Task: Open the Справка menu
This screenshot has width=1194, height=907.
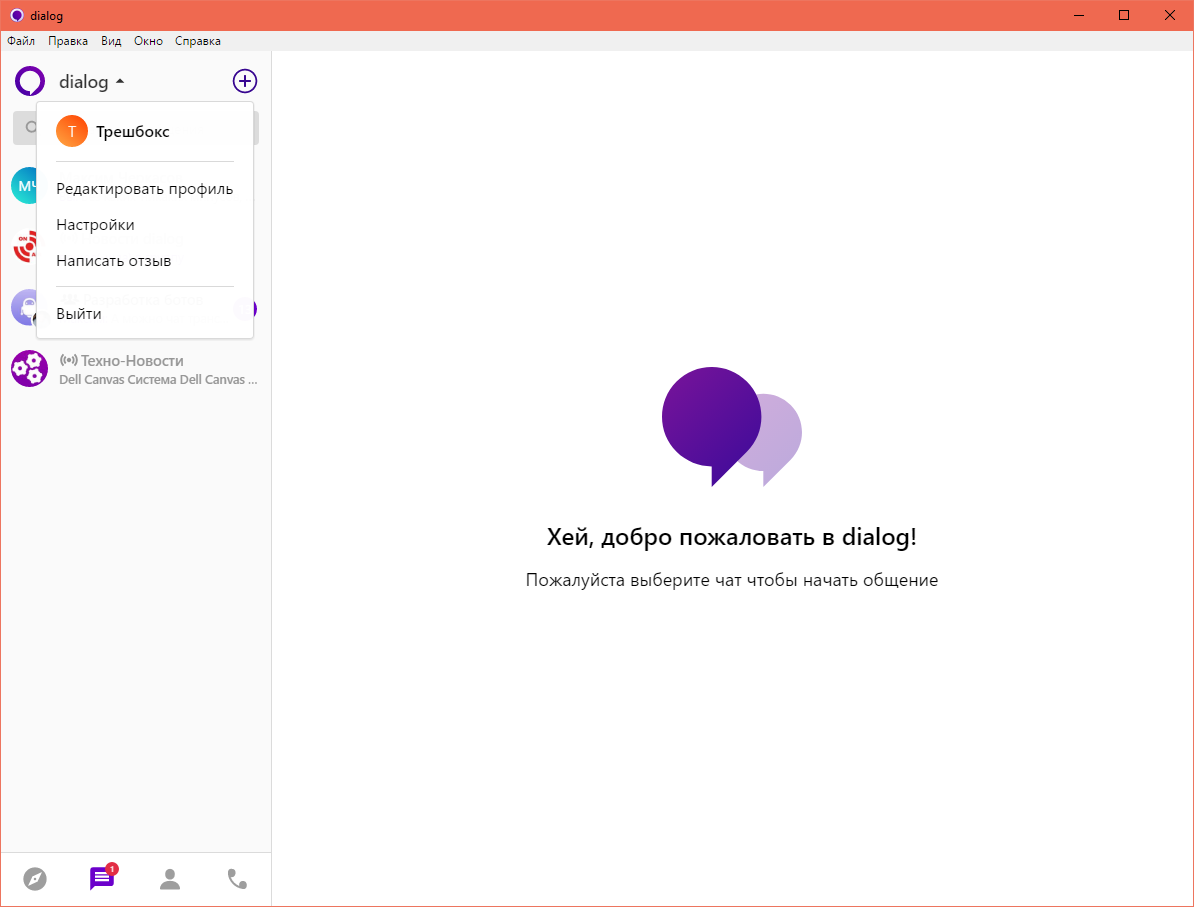Action: tap(198, 41)
